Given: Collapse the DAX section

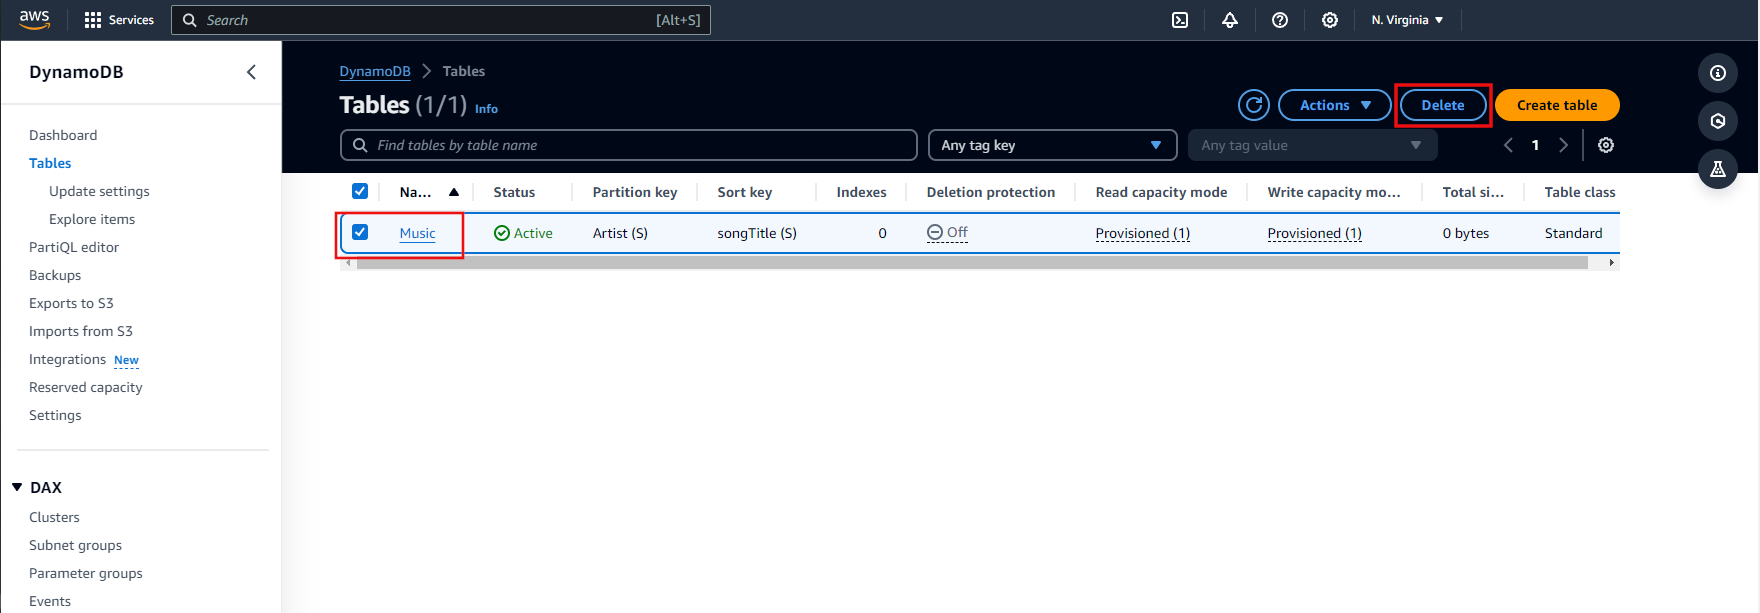Looking at the screenshot, I should 17,487.
